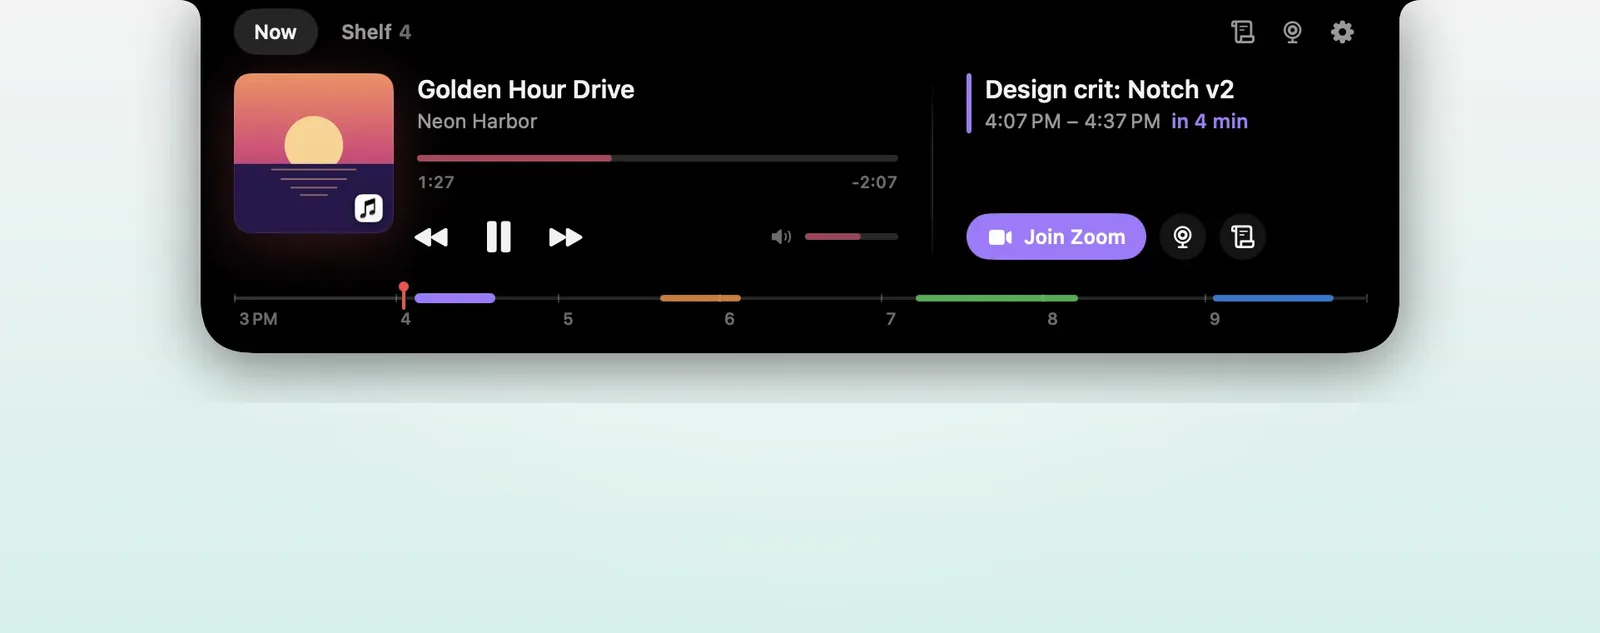Viewport: 1600px width, 633px height.
Task: Click the volume slider
Action: [851, 237]
